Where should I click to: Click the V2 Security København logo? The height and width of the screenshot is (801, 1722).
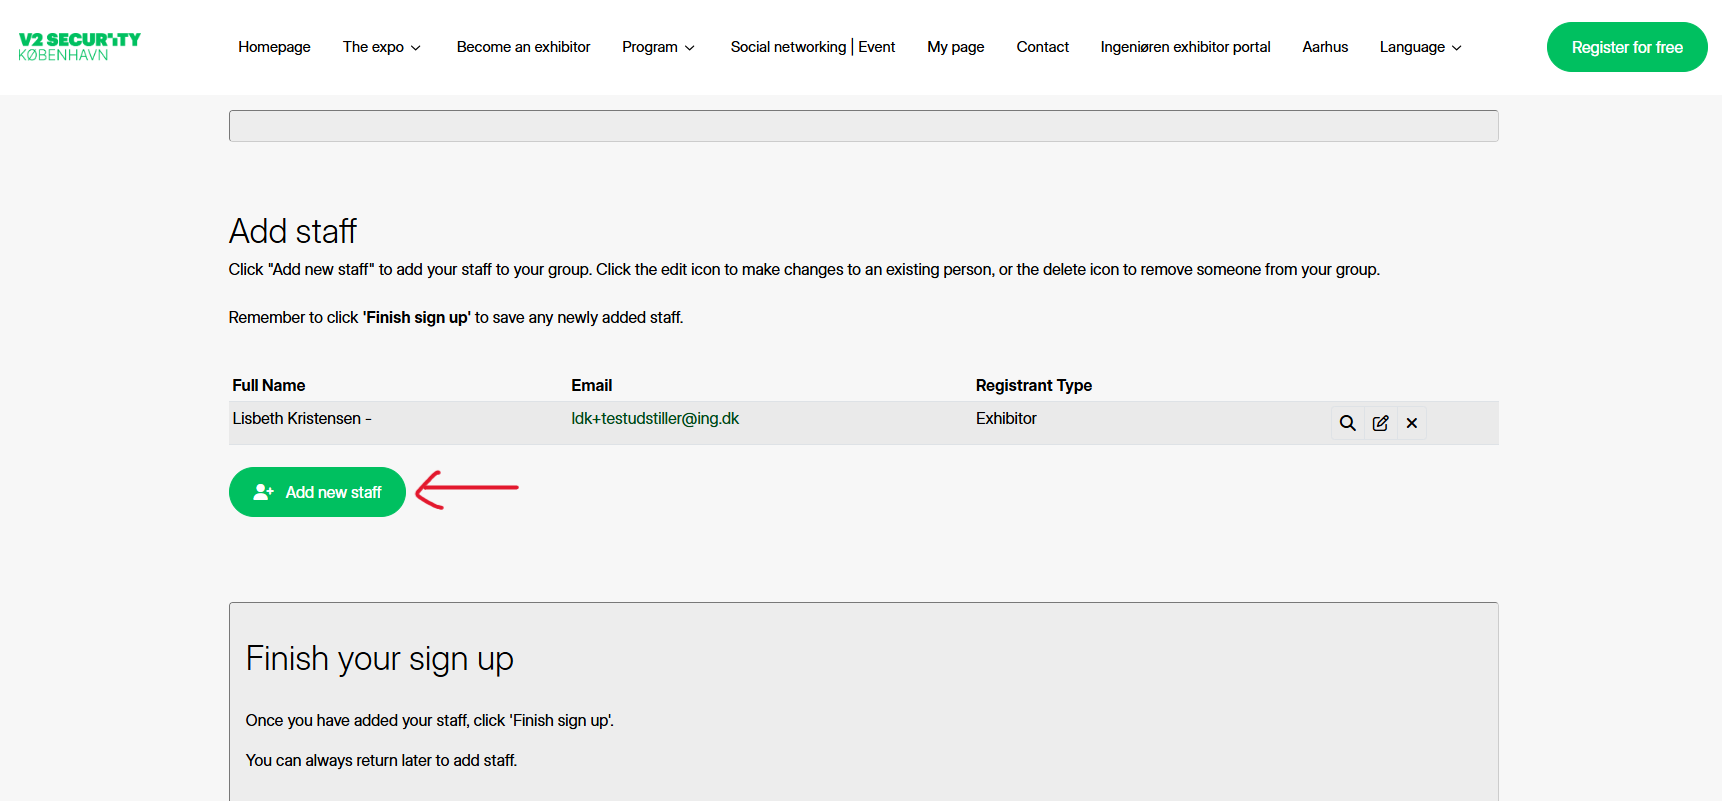pyautogui.click(x=79, y=47)
